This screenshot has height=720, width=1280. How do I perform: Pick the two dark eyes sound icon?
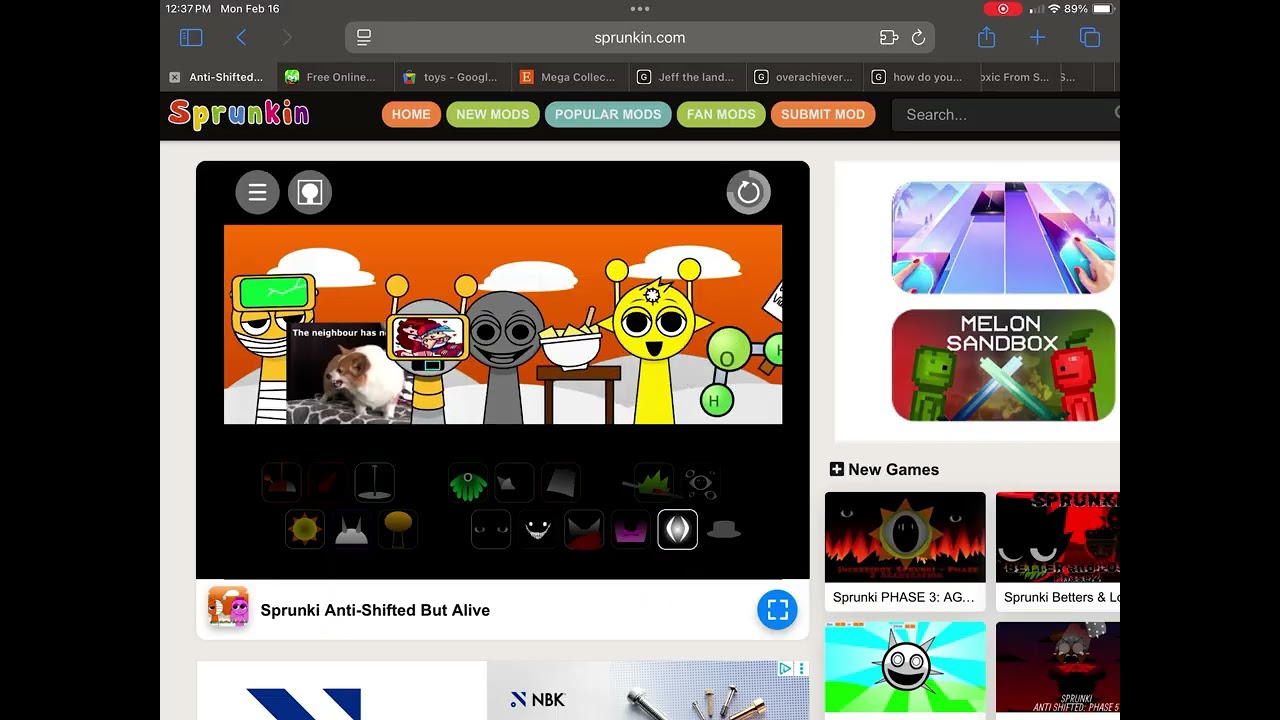[491, 529]
